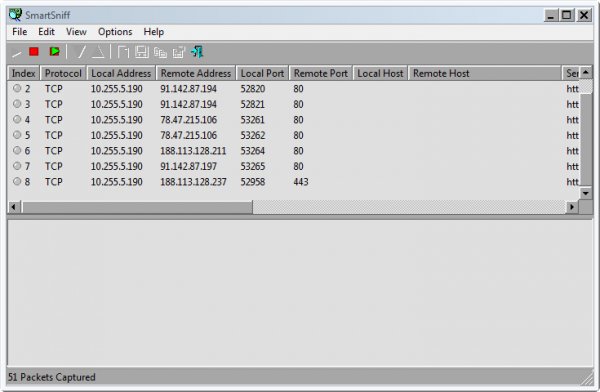Open the View menu
The image size is (600, 392).
pyautogui.click(x=76, y=32)
